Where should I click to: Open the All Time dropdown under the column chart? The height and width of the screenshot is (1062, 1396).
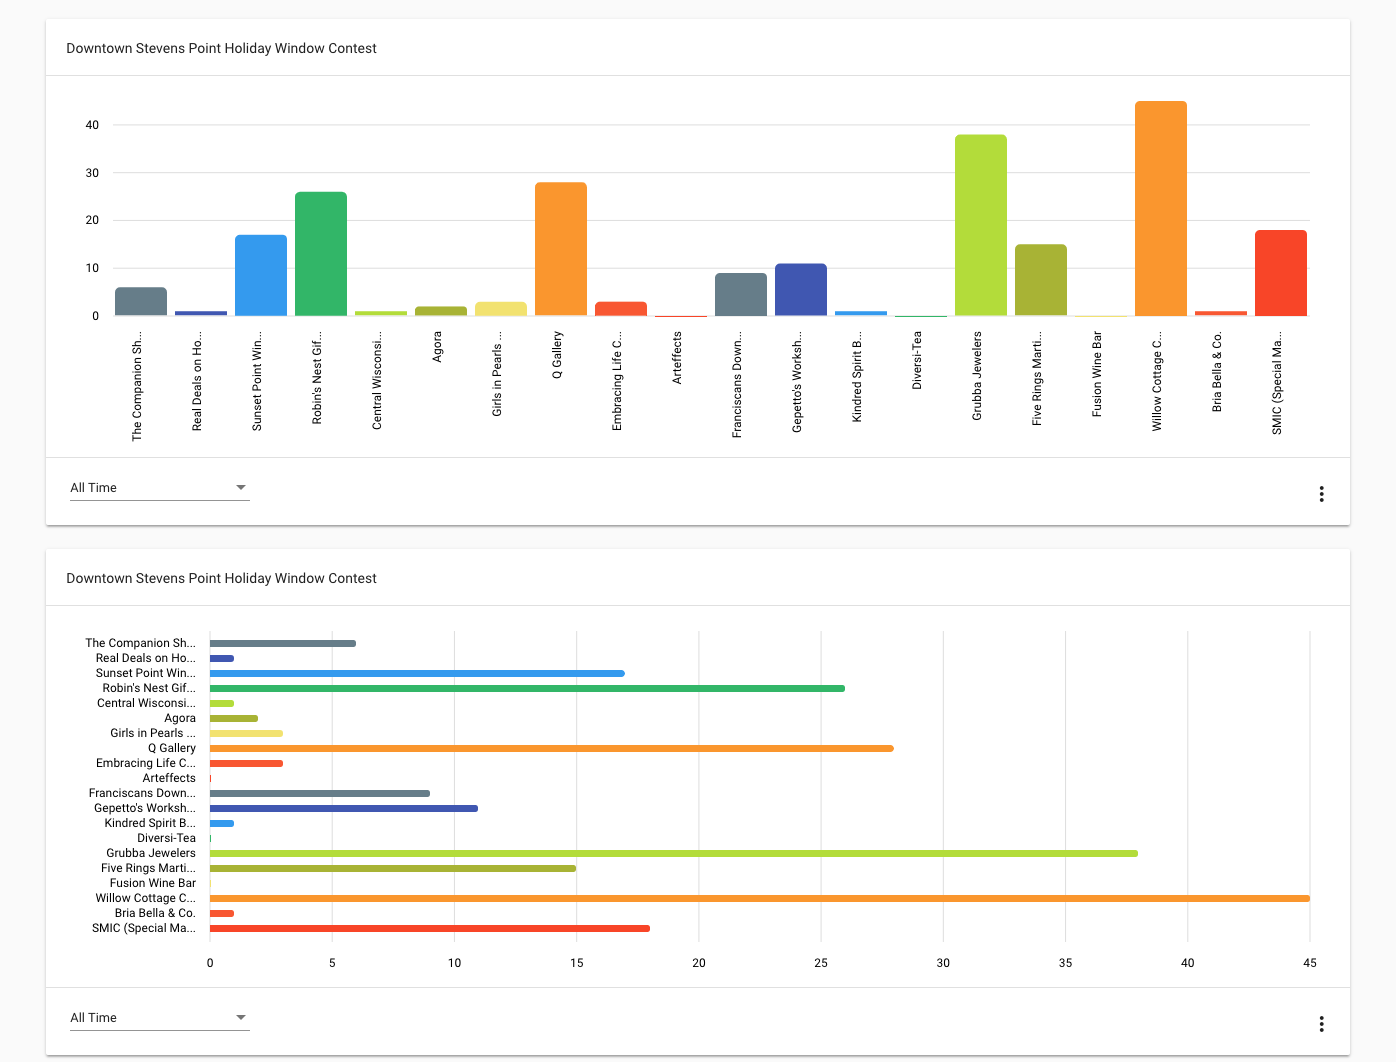pyautogui.click(x=159, y=488)
